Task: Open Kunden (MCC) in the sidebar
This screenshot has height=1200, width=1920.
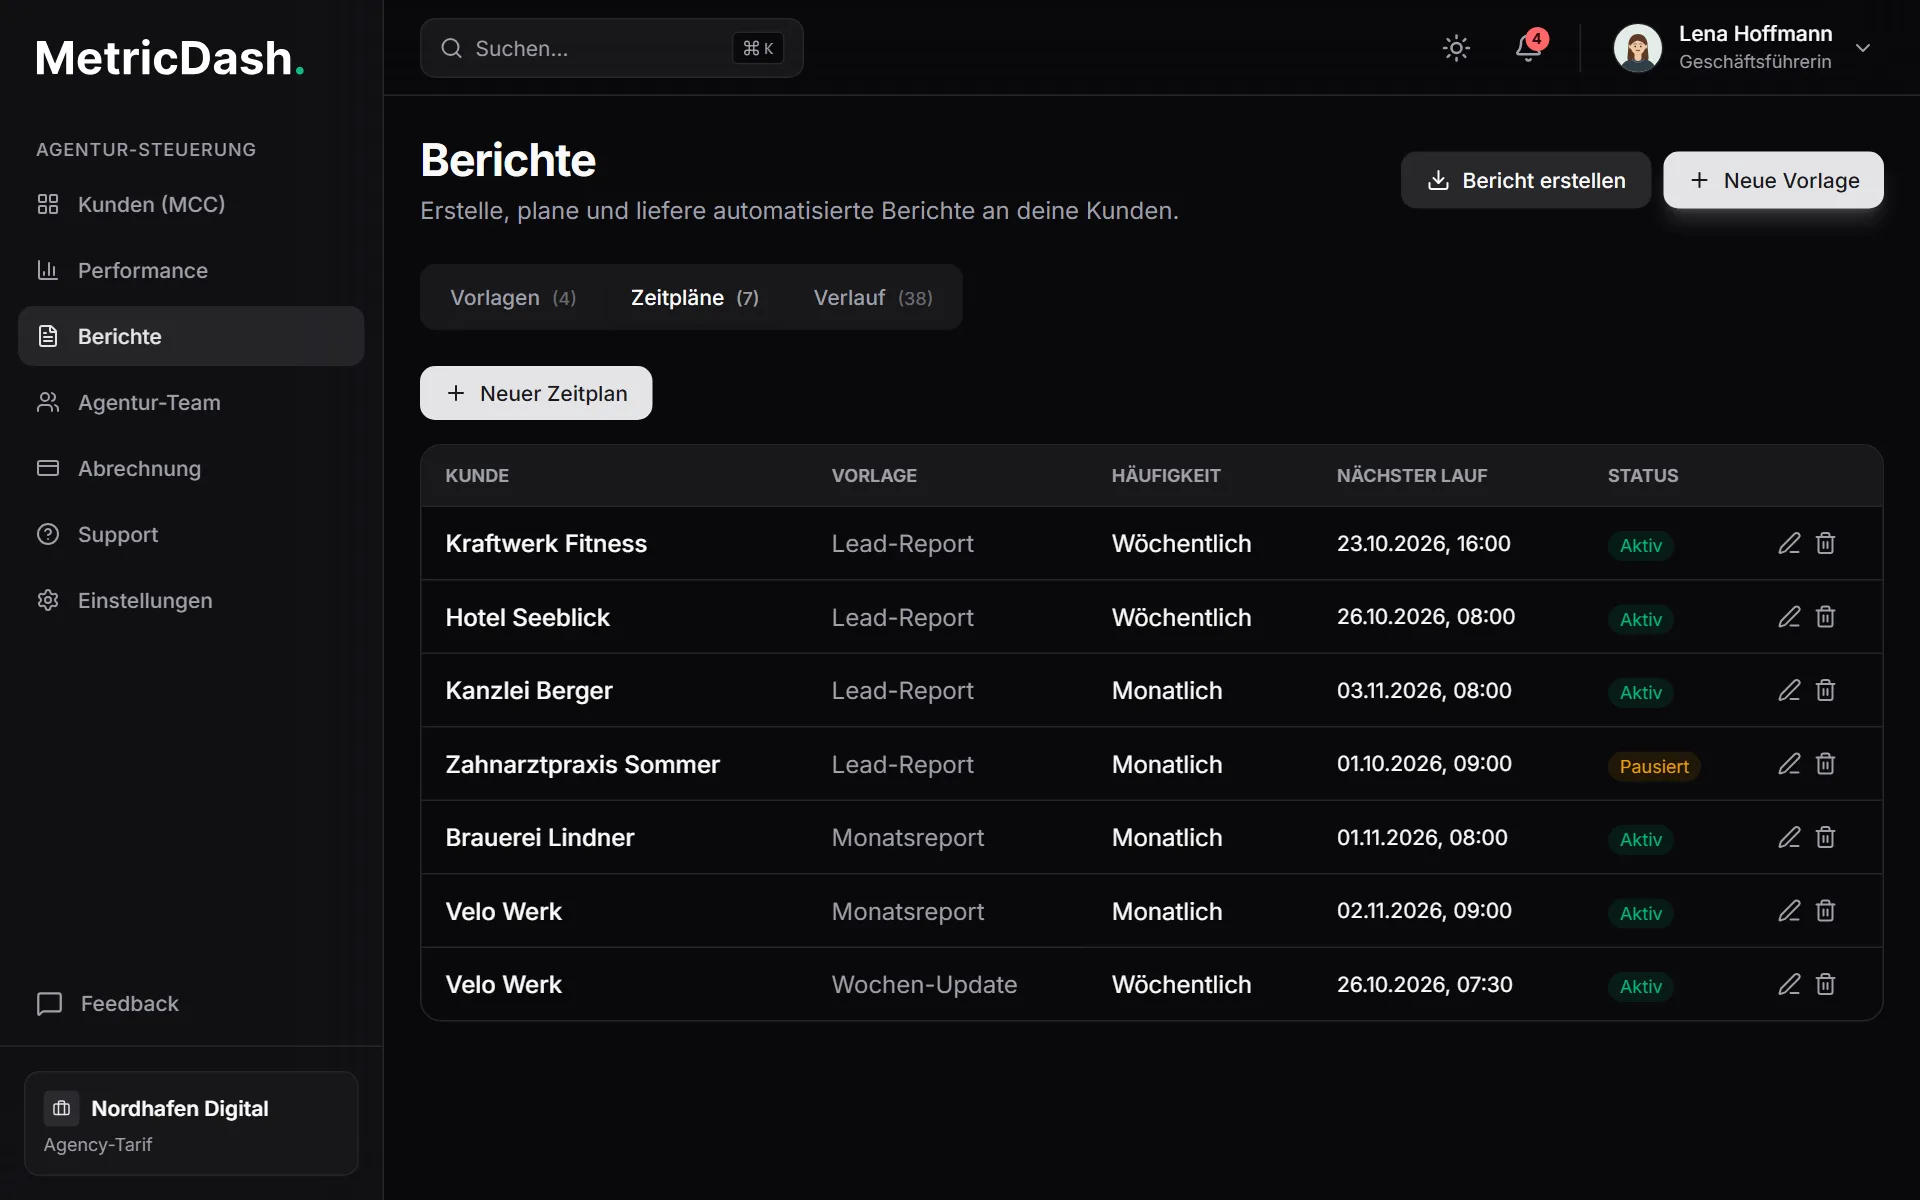Action: coord(191,204)
